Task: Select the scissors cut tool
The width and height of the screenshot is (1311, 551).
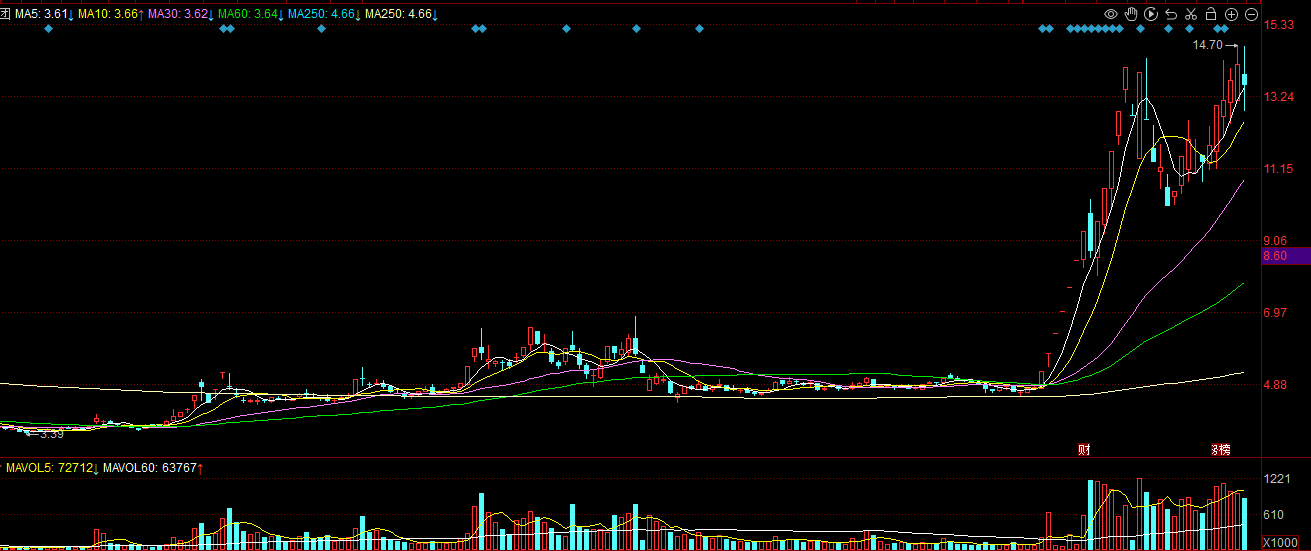Action: 1191,14
